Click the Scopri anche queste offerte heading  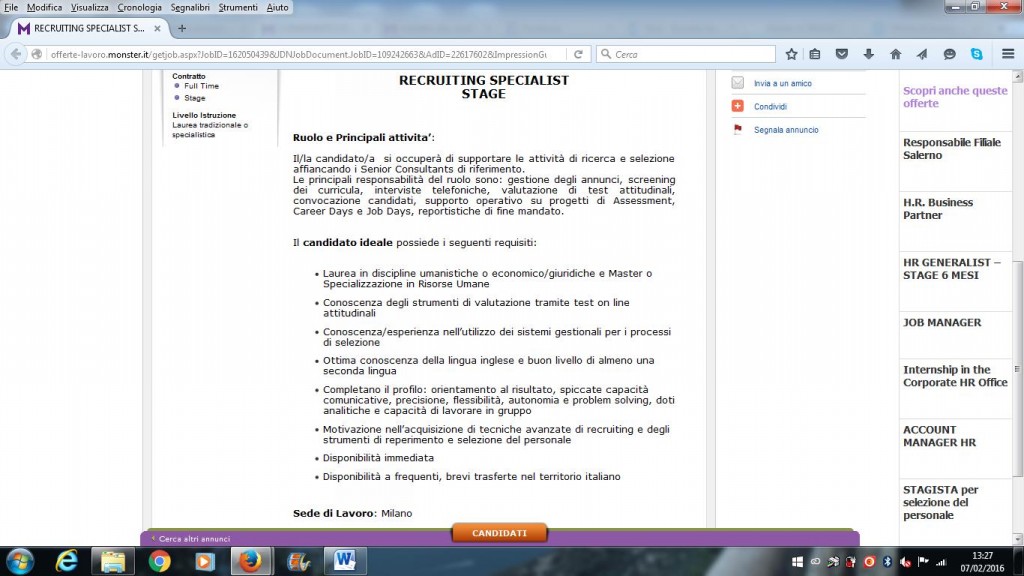(x=955, y=97)
